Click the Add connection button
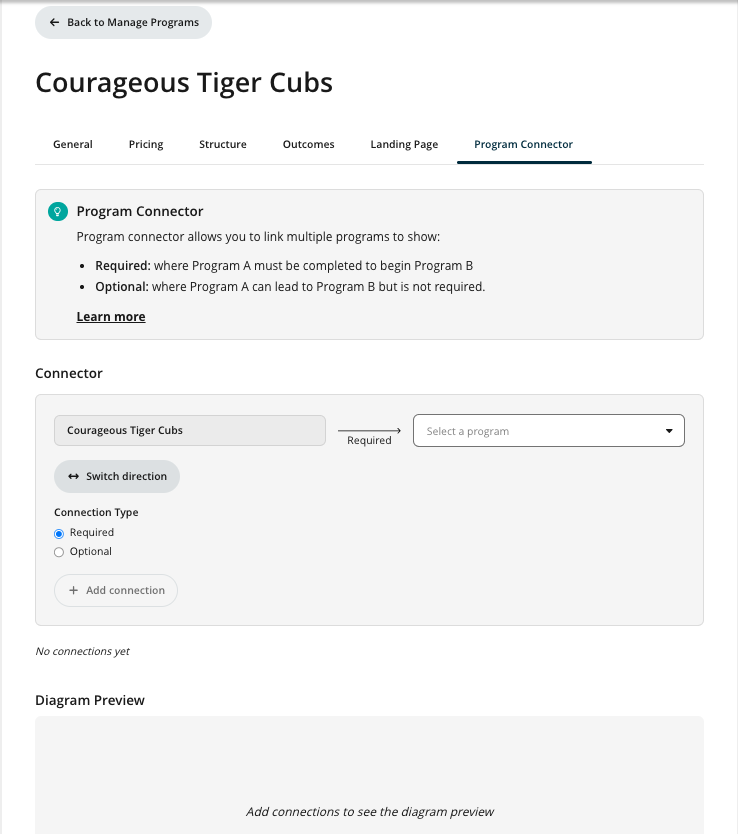 pos(117,591)
